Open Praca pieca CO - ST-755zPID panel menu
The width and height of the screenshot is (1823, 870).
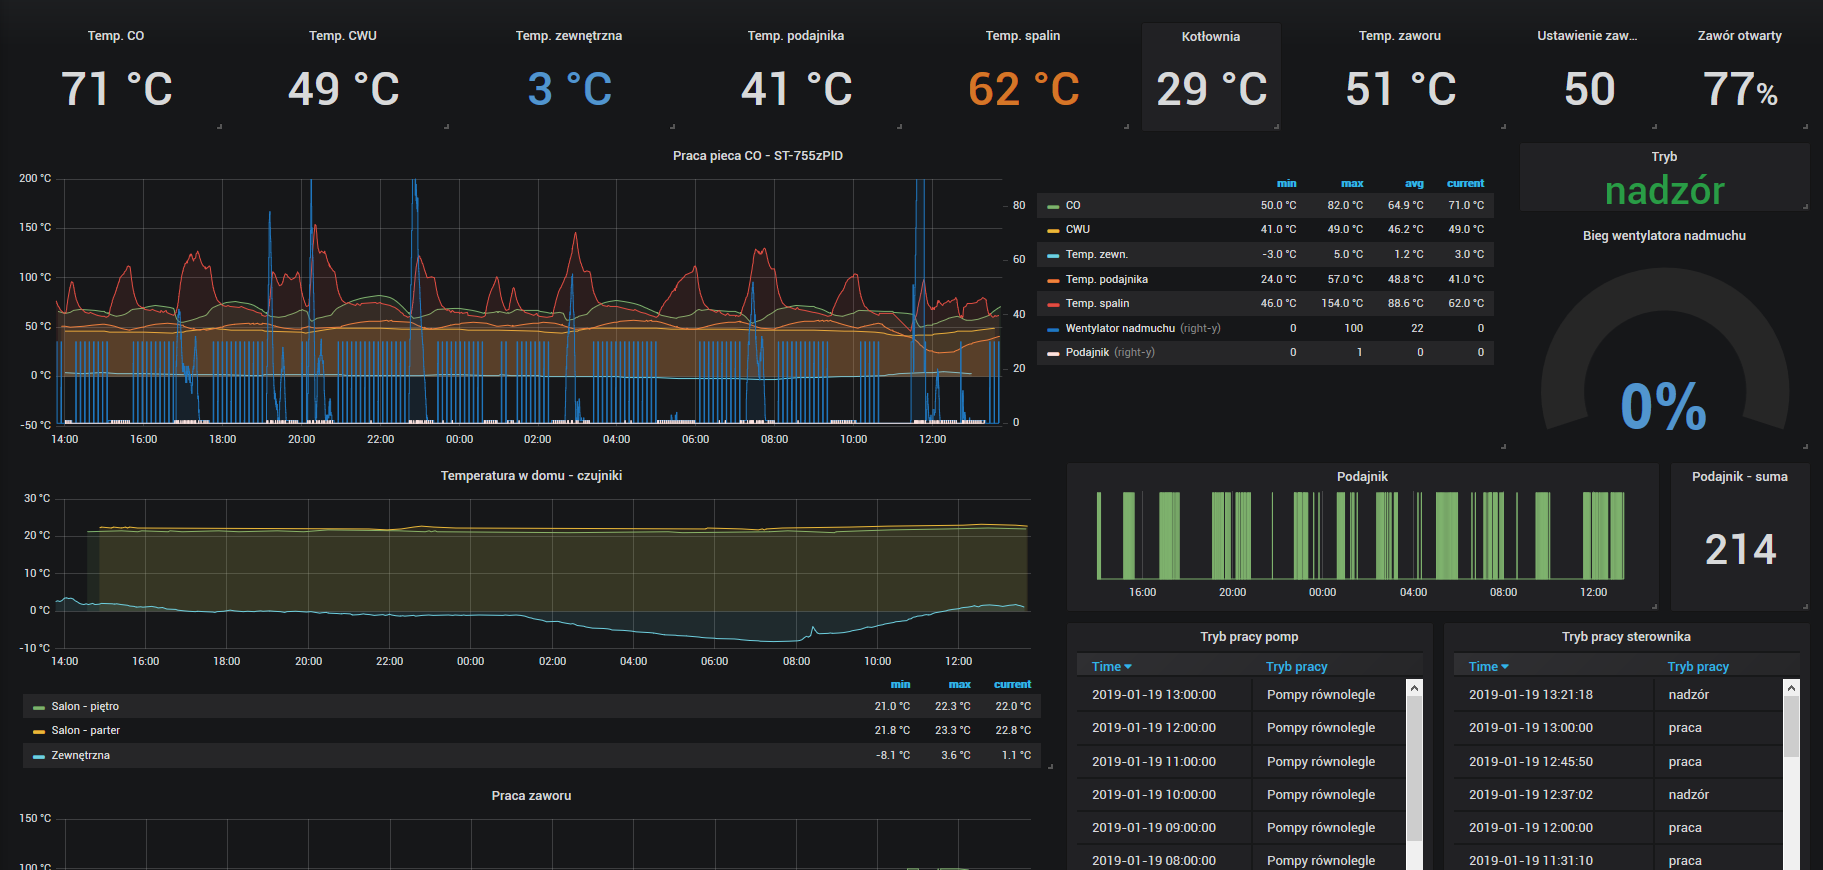point(758,156)
